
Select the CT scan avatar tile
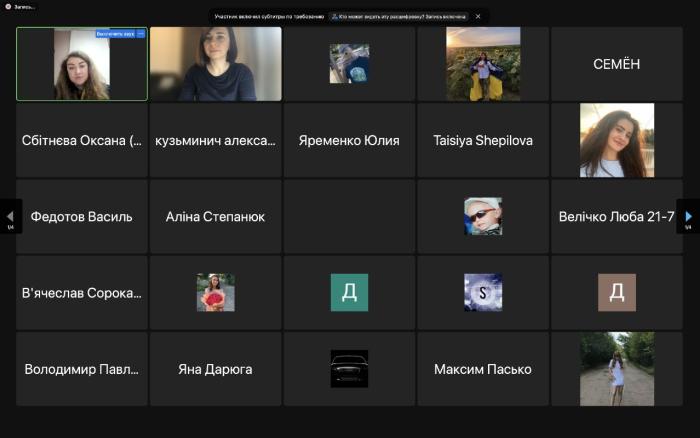click(x=349, y=64)
